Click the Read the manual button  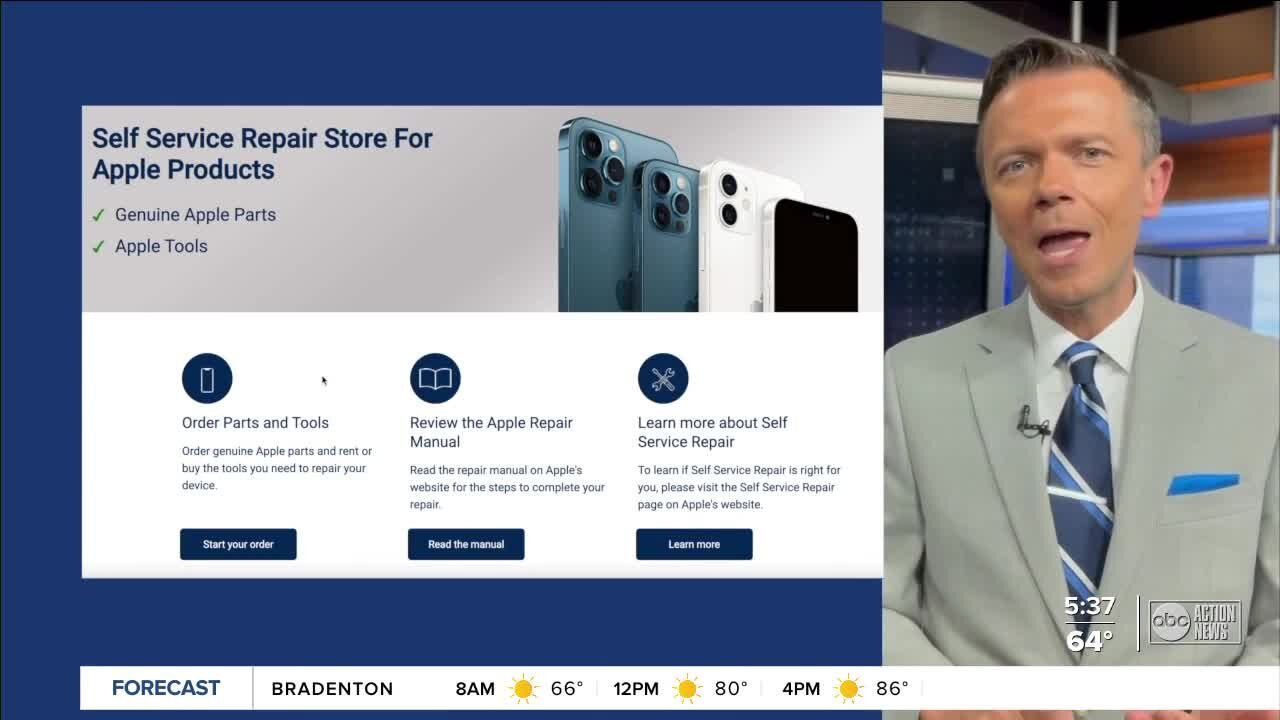(x=466, y=544)
